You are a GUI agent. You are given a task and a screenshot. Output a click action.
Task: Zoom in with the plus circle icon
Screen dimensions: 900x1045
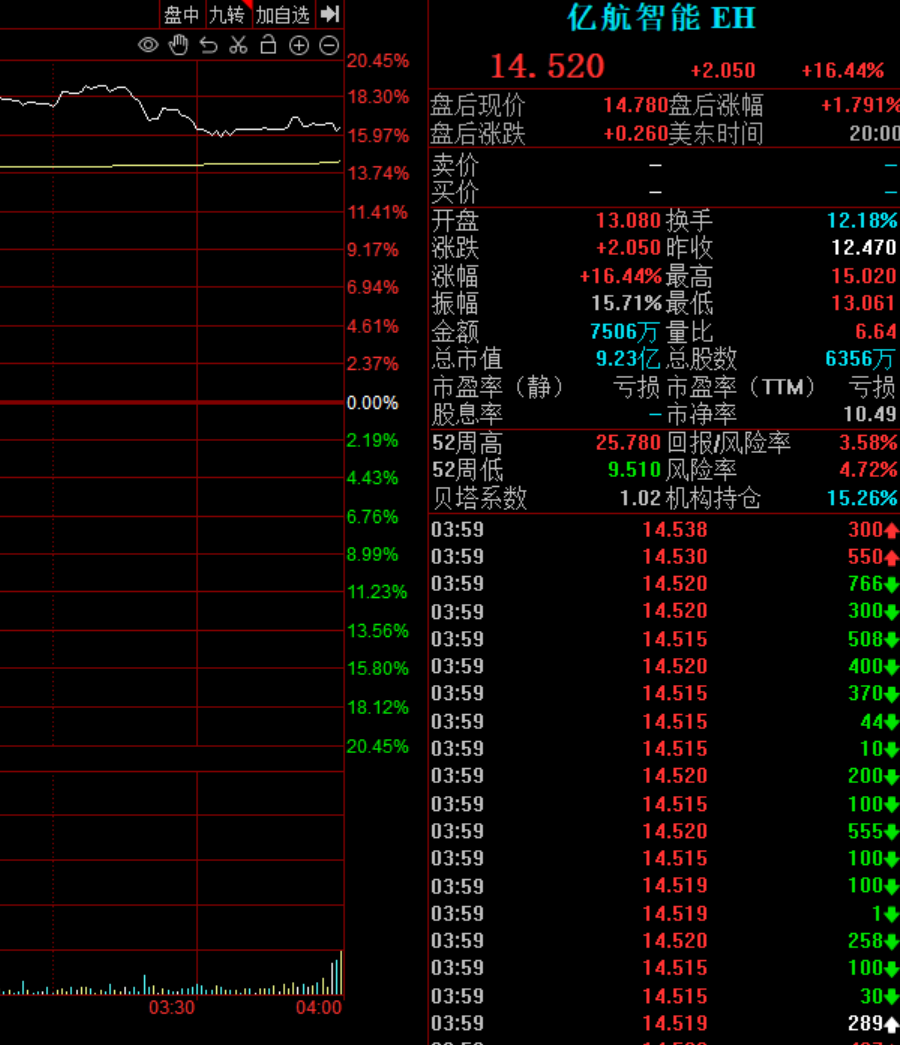point(299,45)
